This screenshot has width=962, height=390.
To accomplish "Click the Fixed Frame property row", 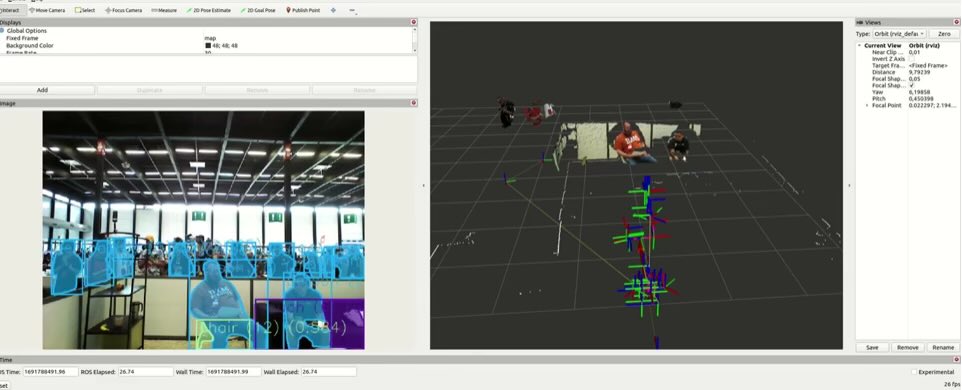I will 206,38.
